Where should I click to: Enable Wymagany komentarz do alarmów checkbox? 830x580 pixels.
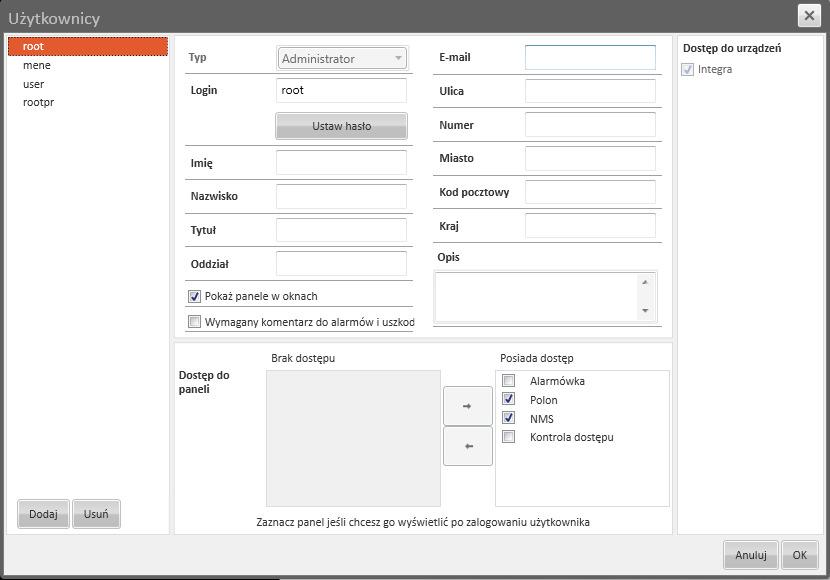[194, 322]
